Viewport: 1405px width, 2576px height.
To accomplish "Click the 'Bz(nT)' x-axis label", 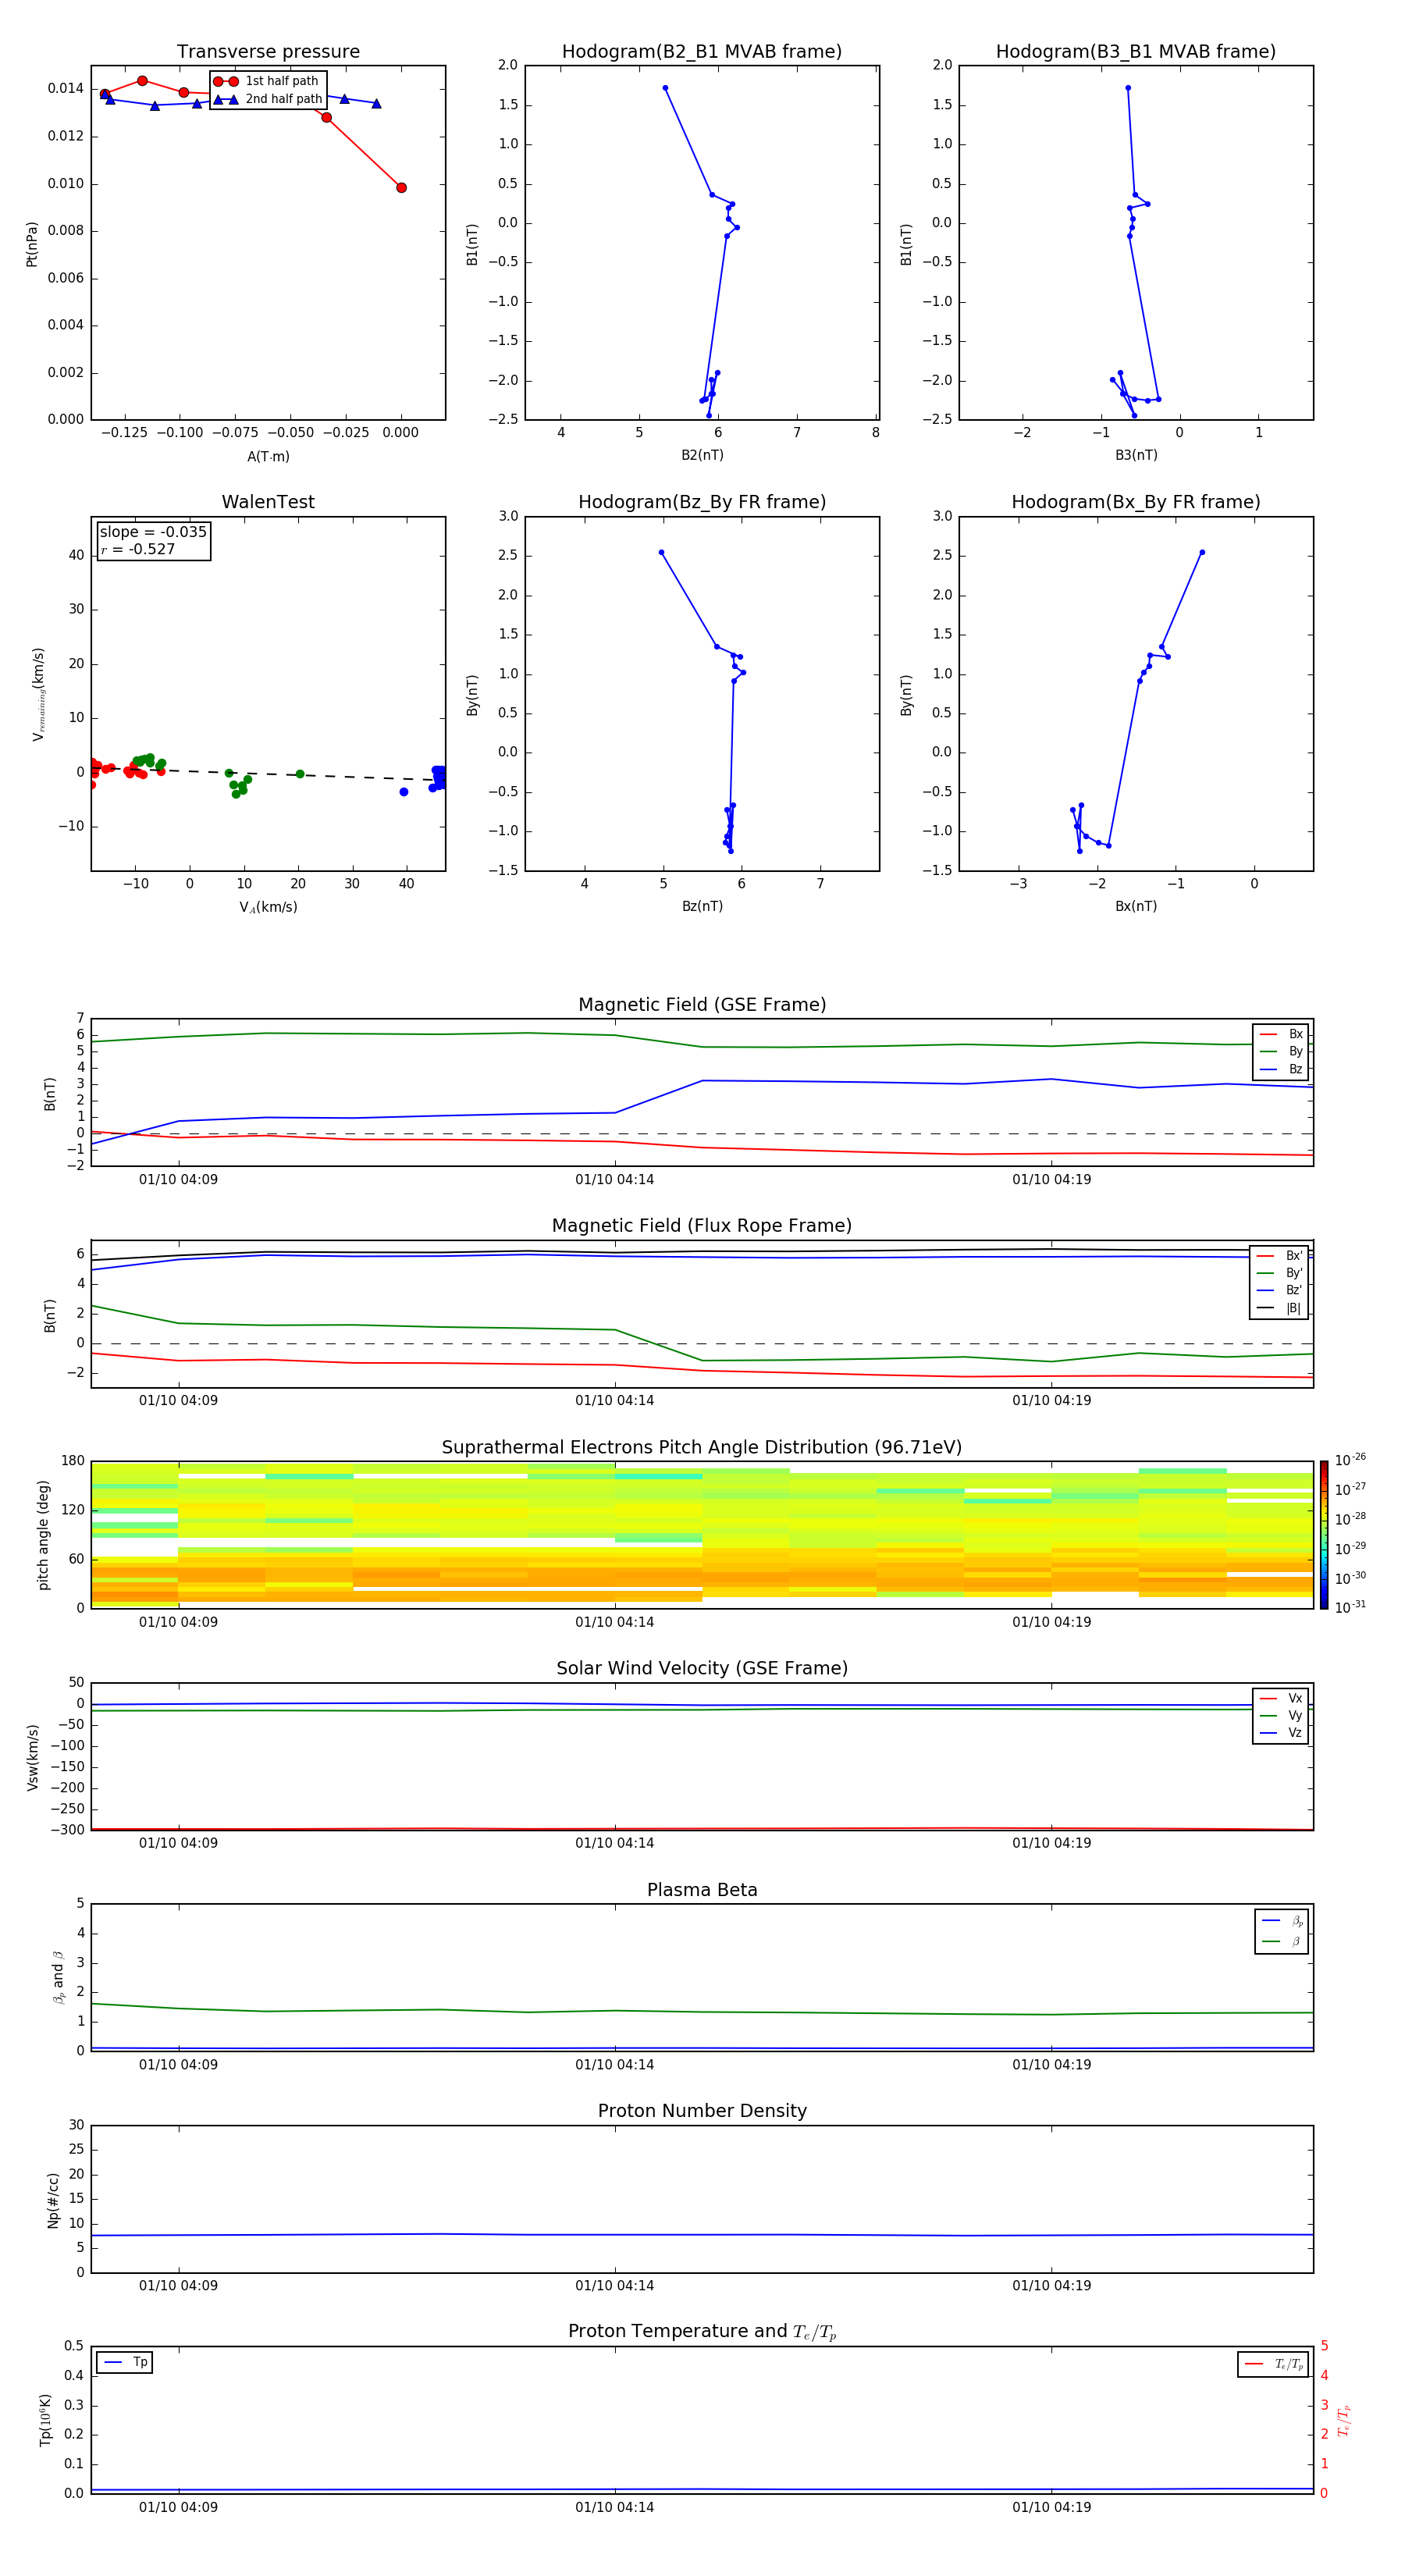I will click(702, 906).
